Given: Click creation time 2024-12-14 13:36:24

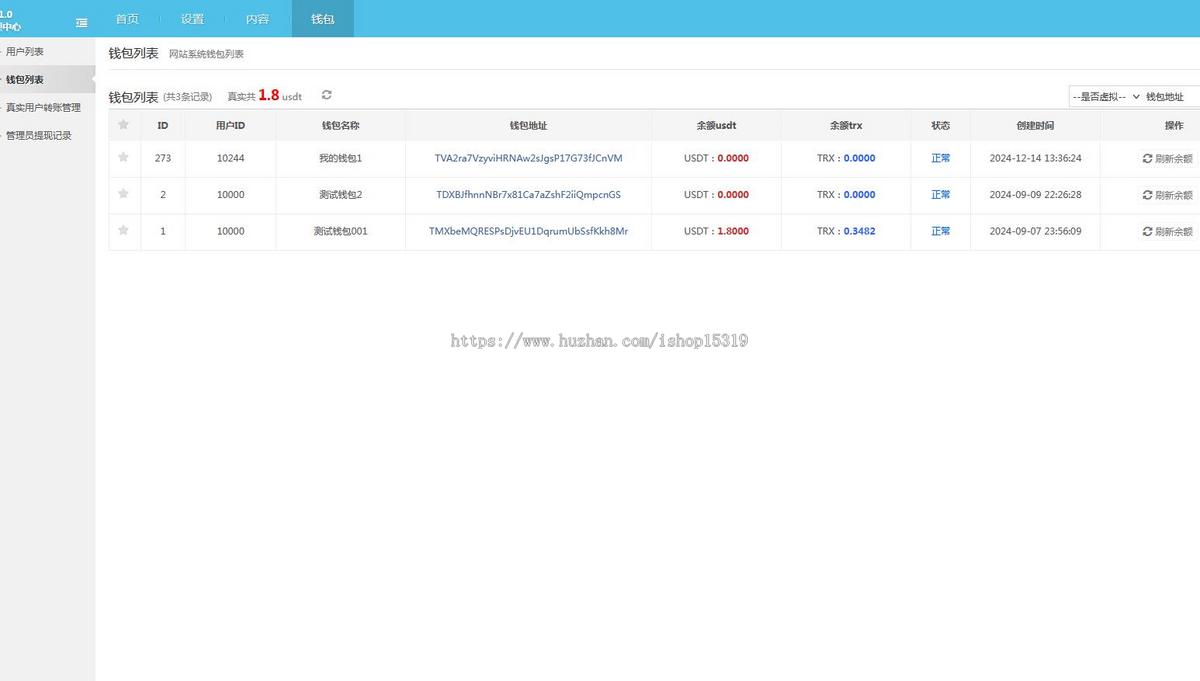Looking at the screenshot, I should pyautogui.click(x=1035, y=158).
